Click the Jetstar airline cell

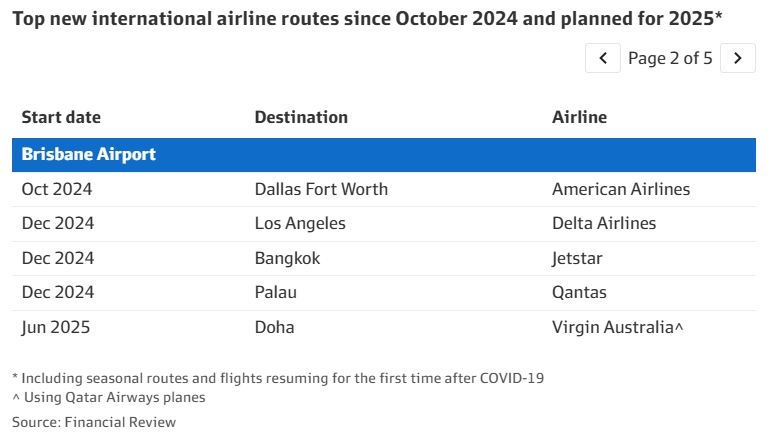pyautogui.click(x=577, y=258)
